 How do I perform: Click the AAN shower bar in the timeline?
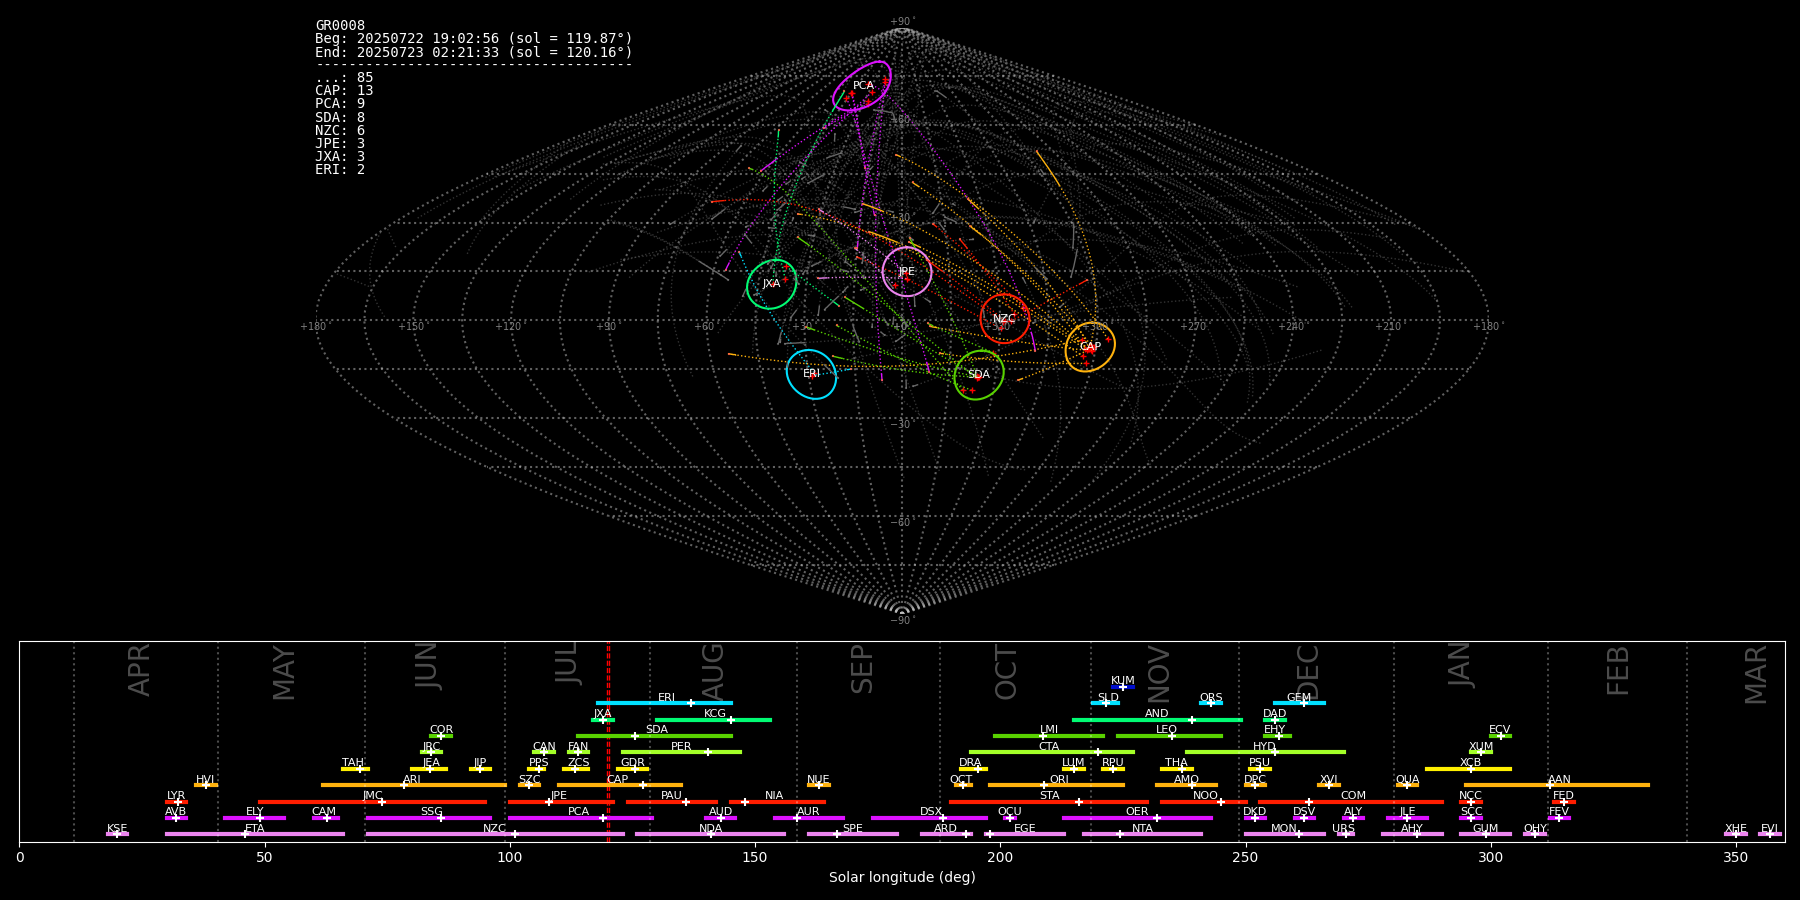(x=1557, y=785)
